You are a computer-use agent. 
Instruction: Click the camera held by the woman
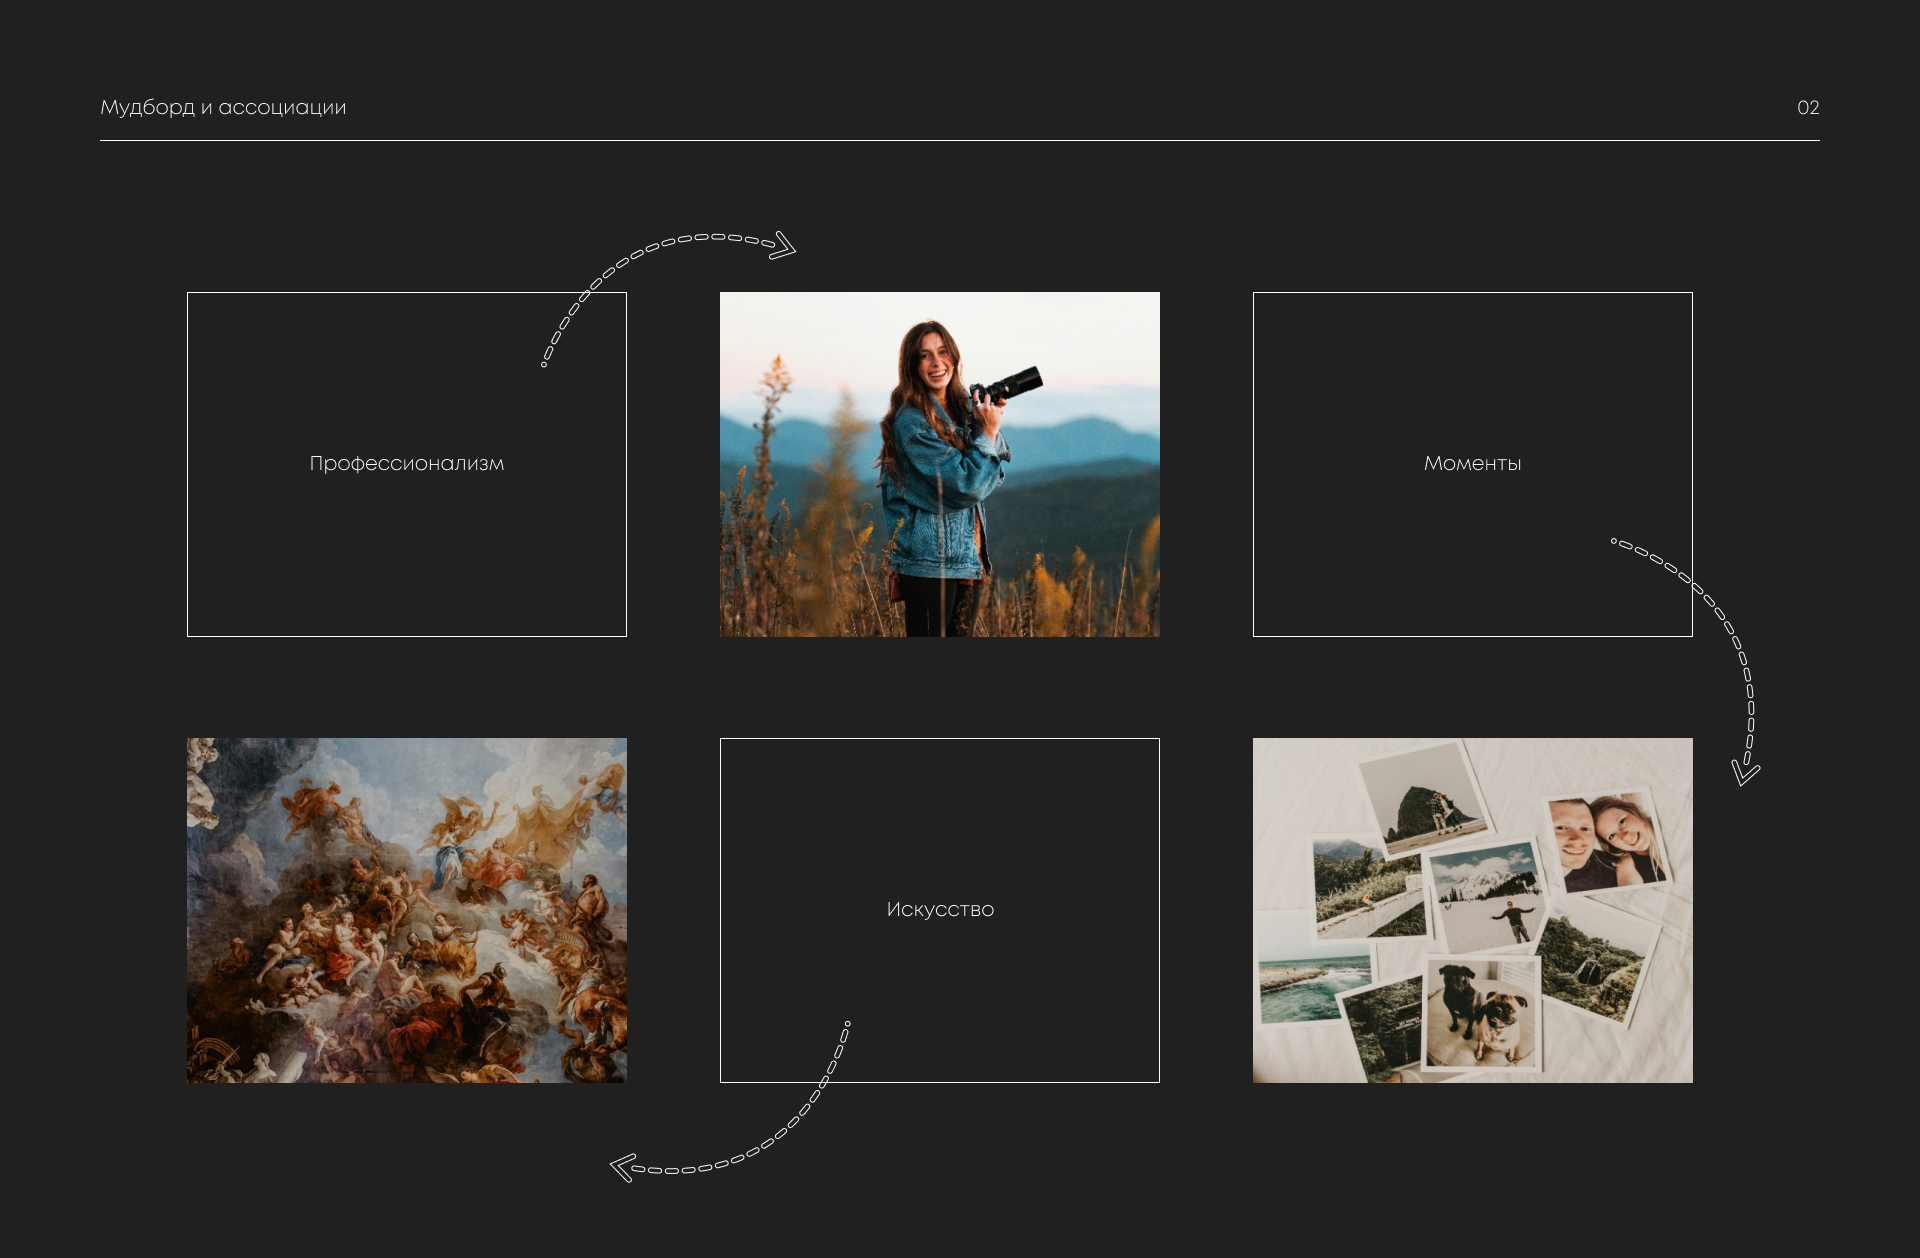coord(1008,386)
